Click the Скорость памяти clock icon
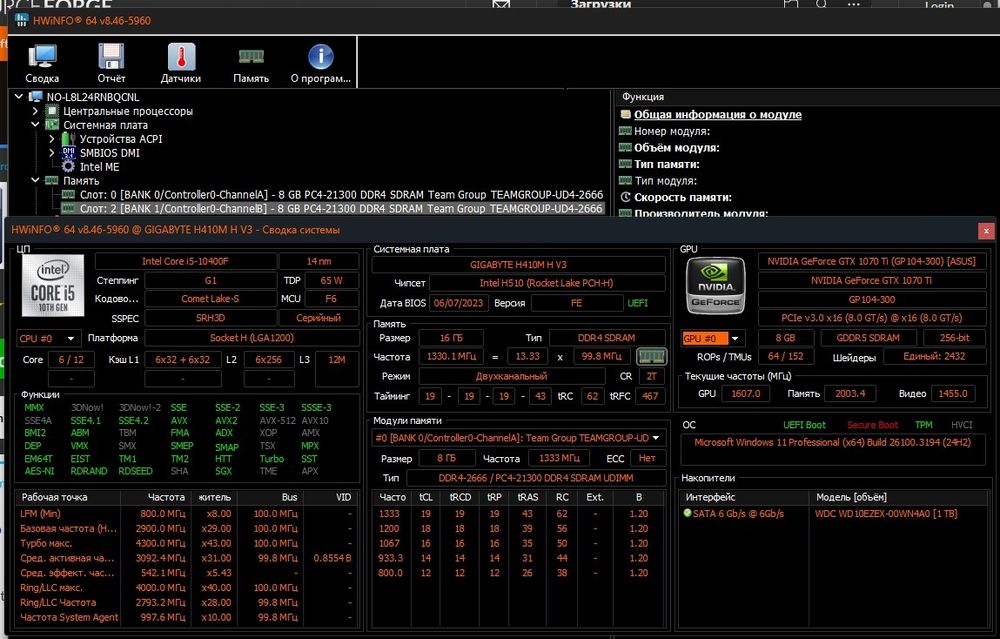 click(x=626, y=197)
